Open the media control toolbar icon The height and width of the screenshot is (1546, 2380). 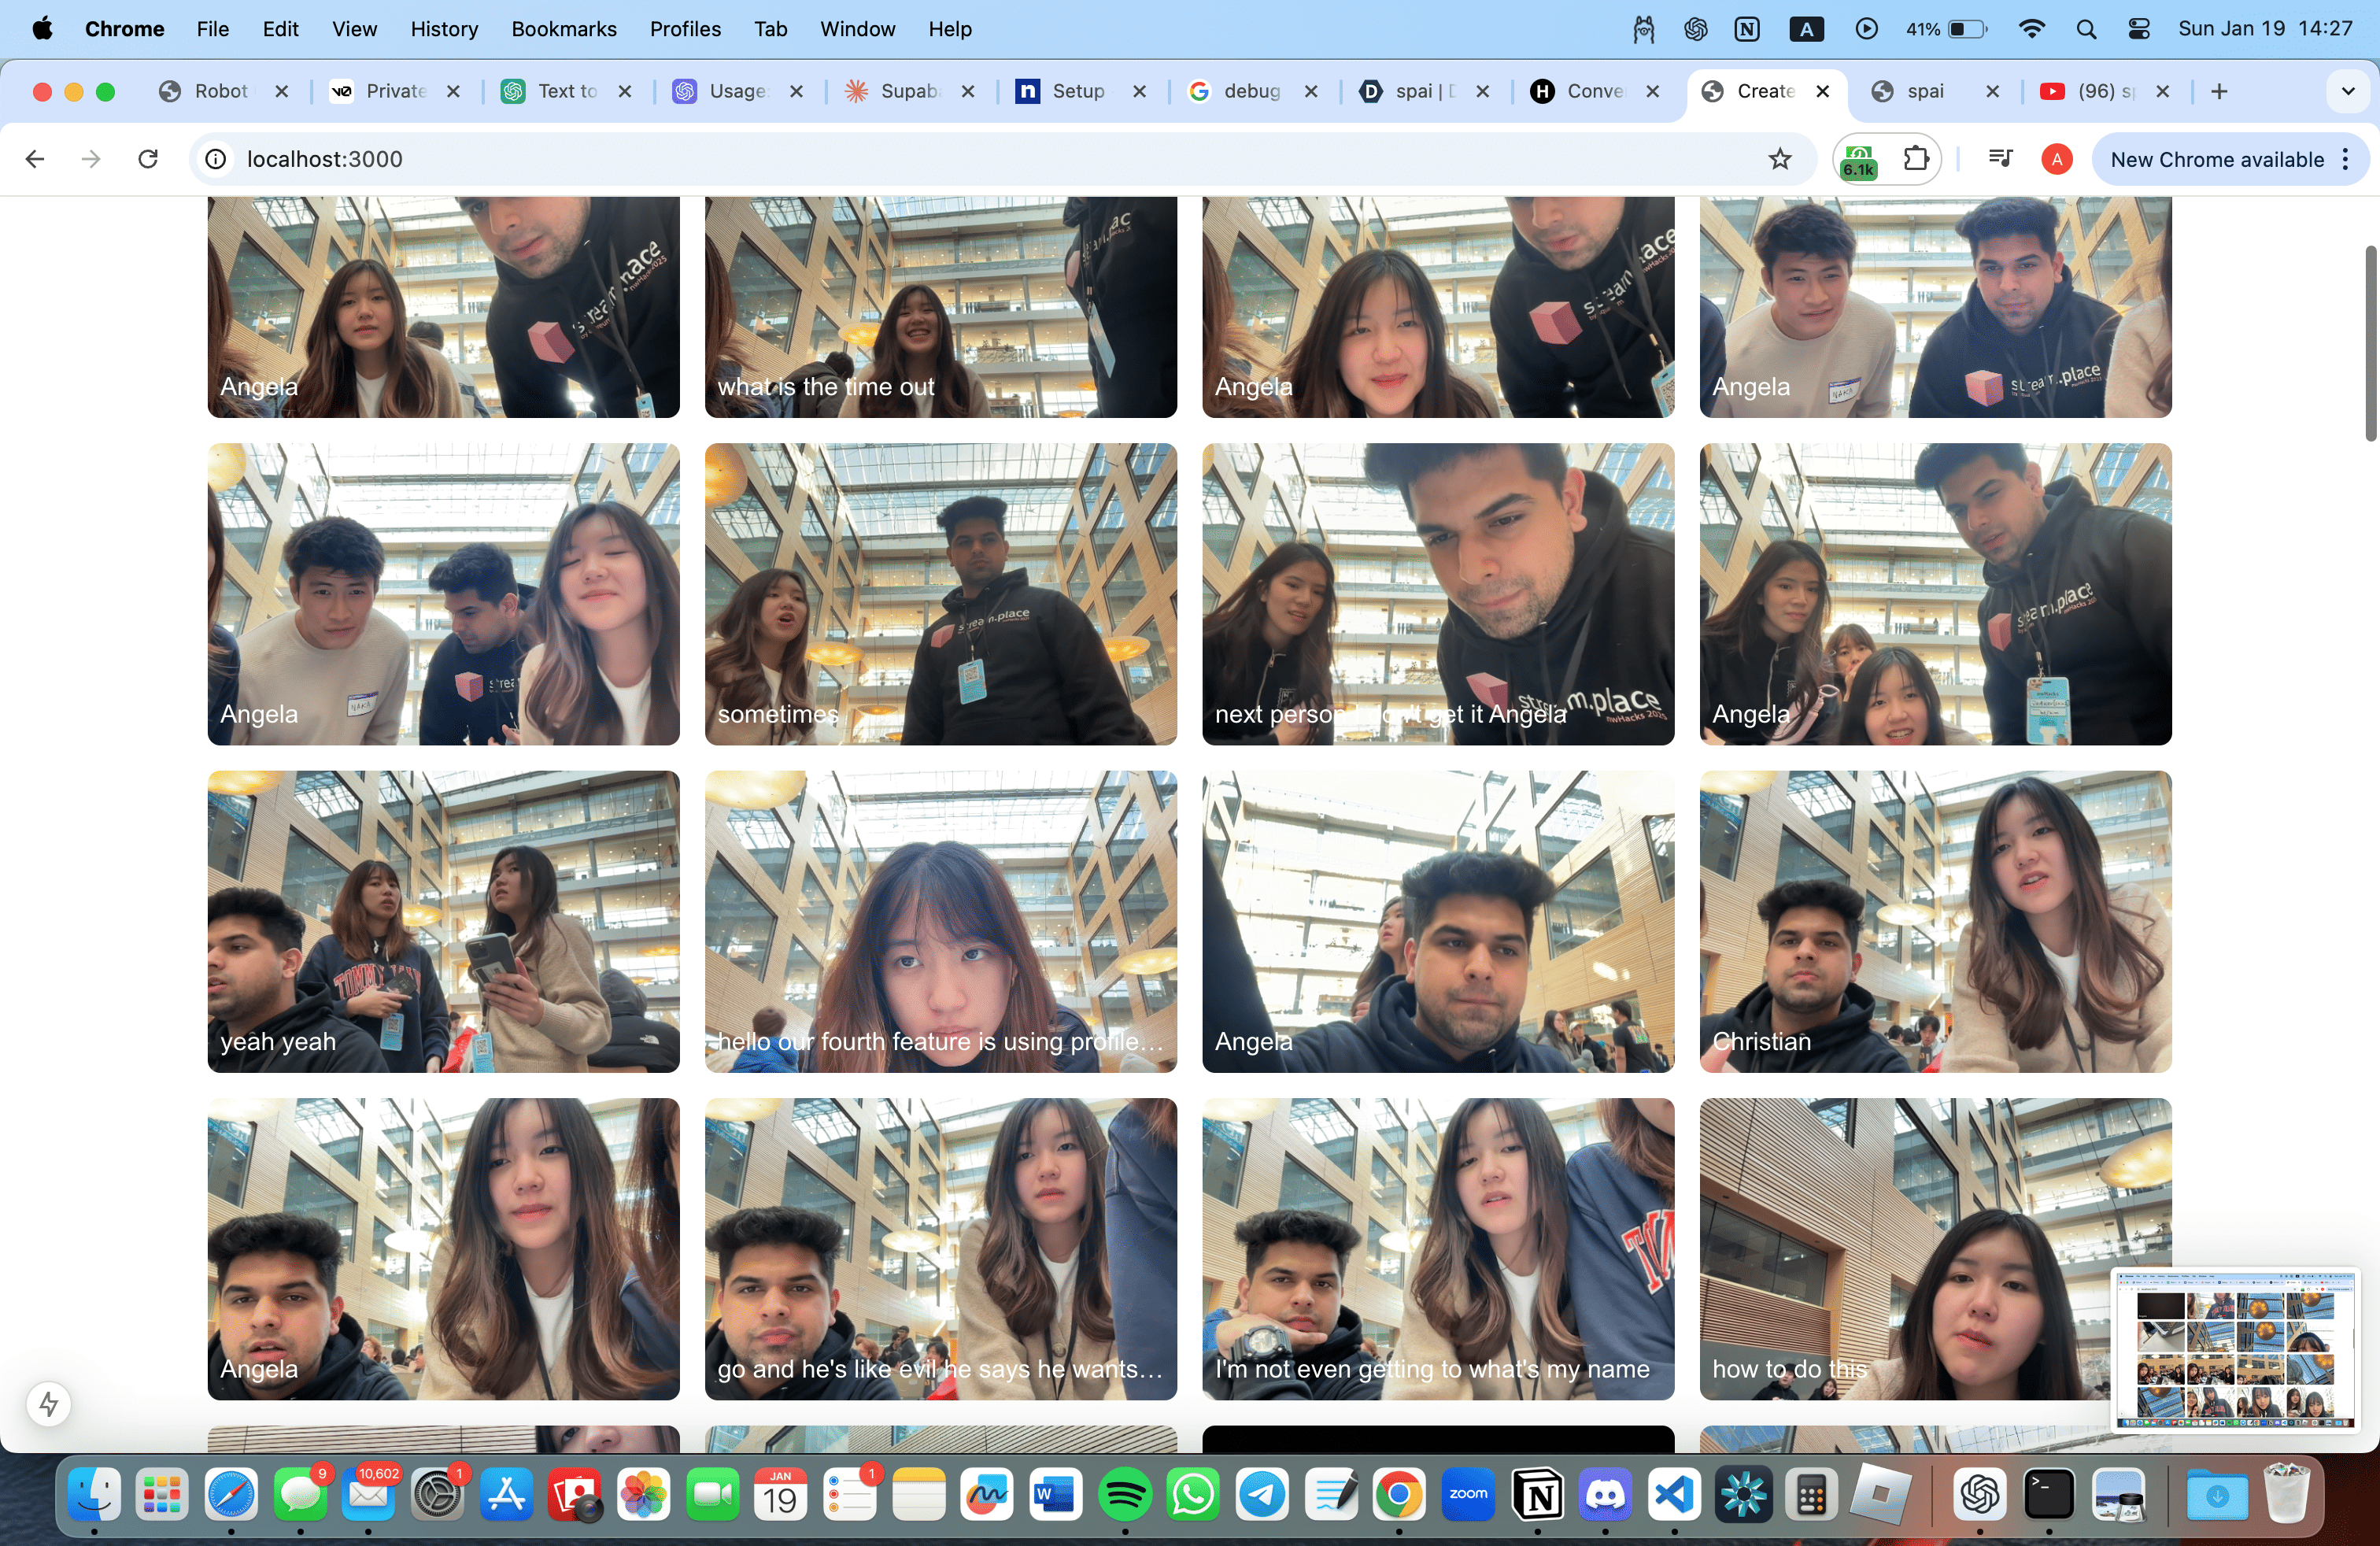pyautogui.click(x=2000, y=159)
